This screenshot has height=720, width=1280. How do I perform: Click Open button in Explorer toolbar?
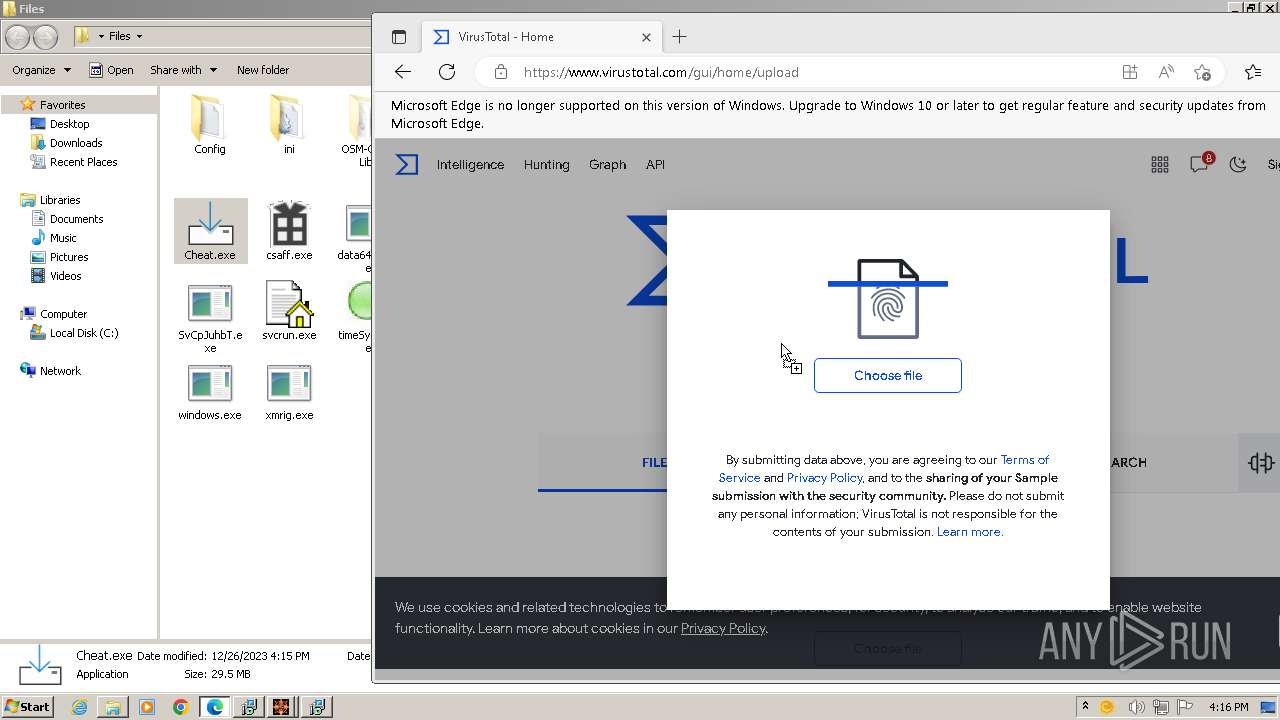coord(111,70)
